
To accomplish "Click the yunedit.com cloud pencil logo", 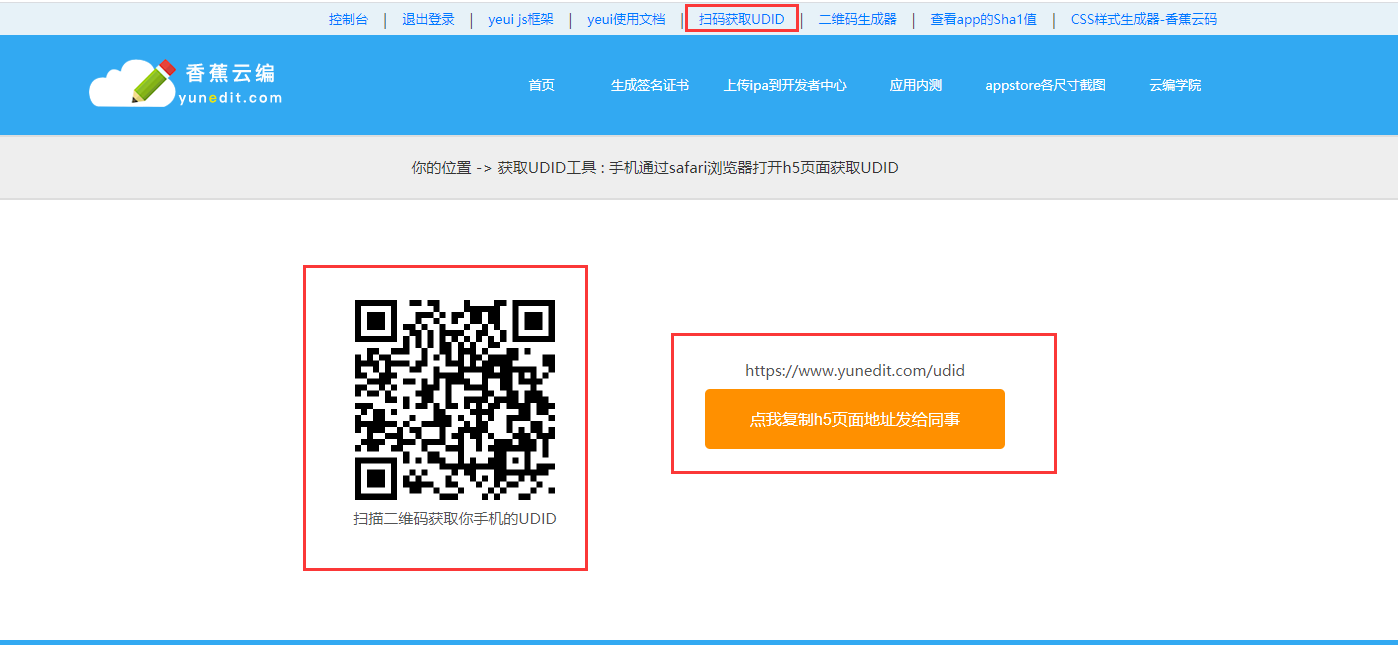I will [x=185, y=84].
